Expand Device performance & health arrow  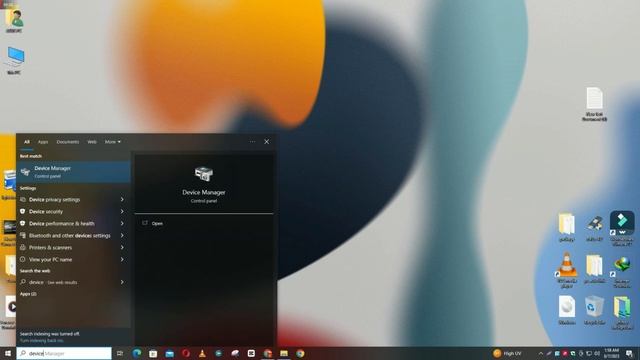point(122,223)
